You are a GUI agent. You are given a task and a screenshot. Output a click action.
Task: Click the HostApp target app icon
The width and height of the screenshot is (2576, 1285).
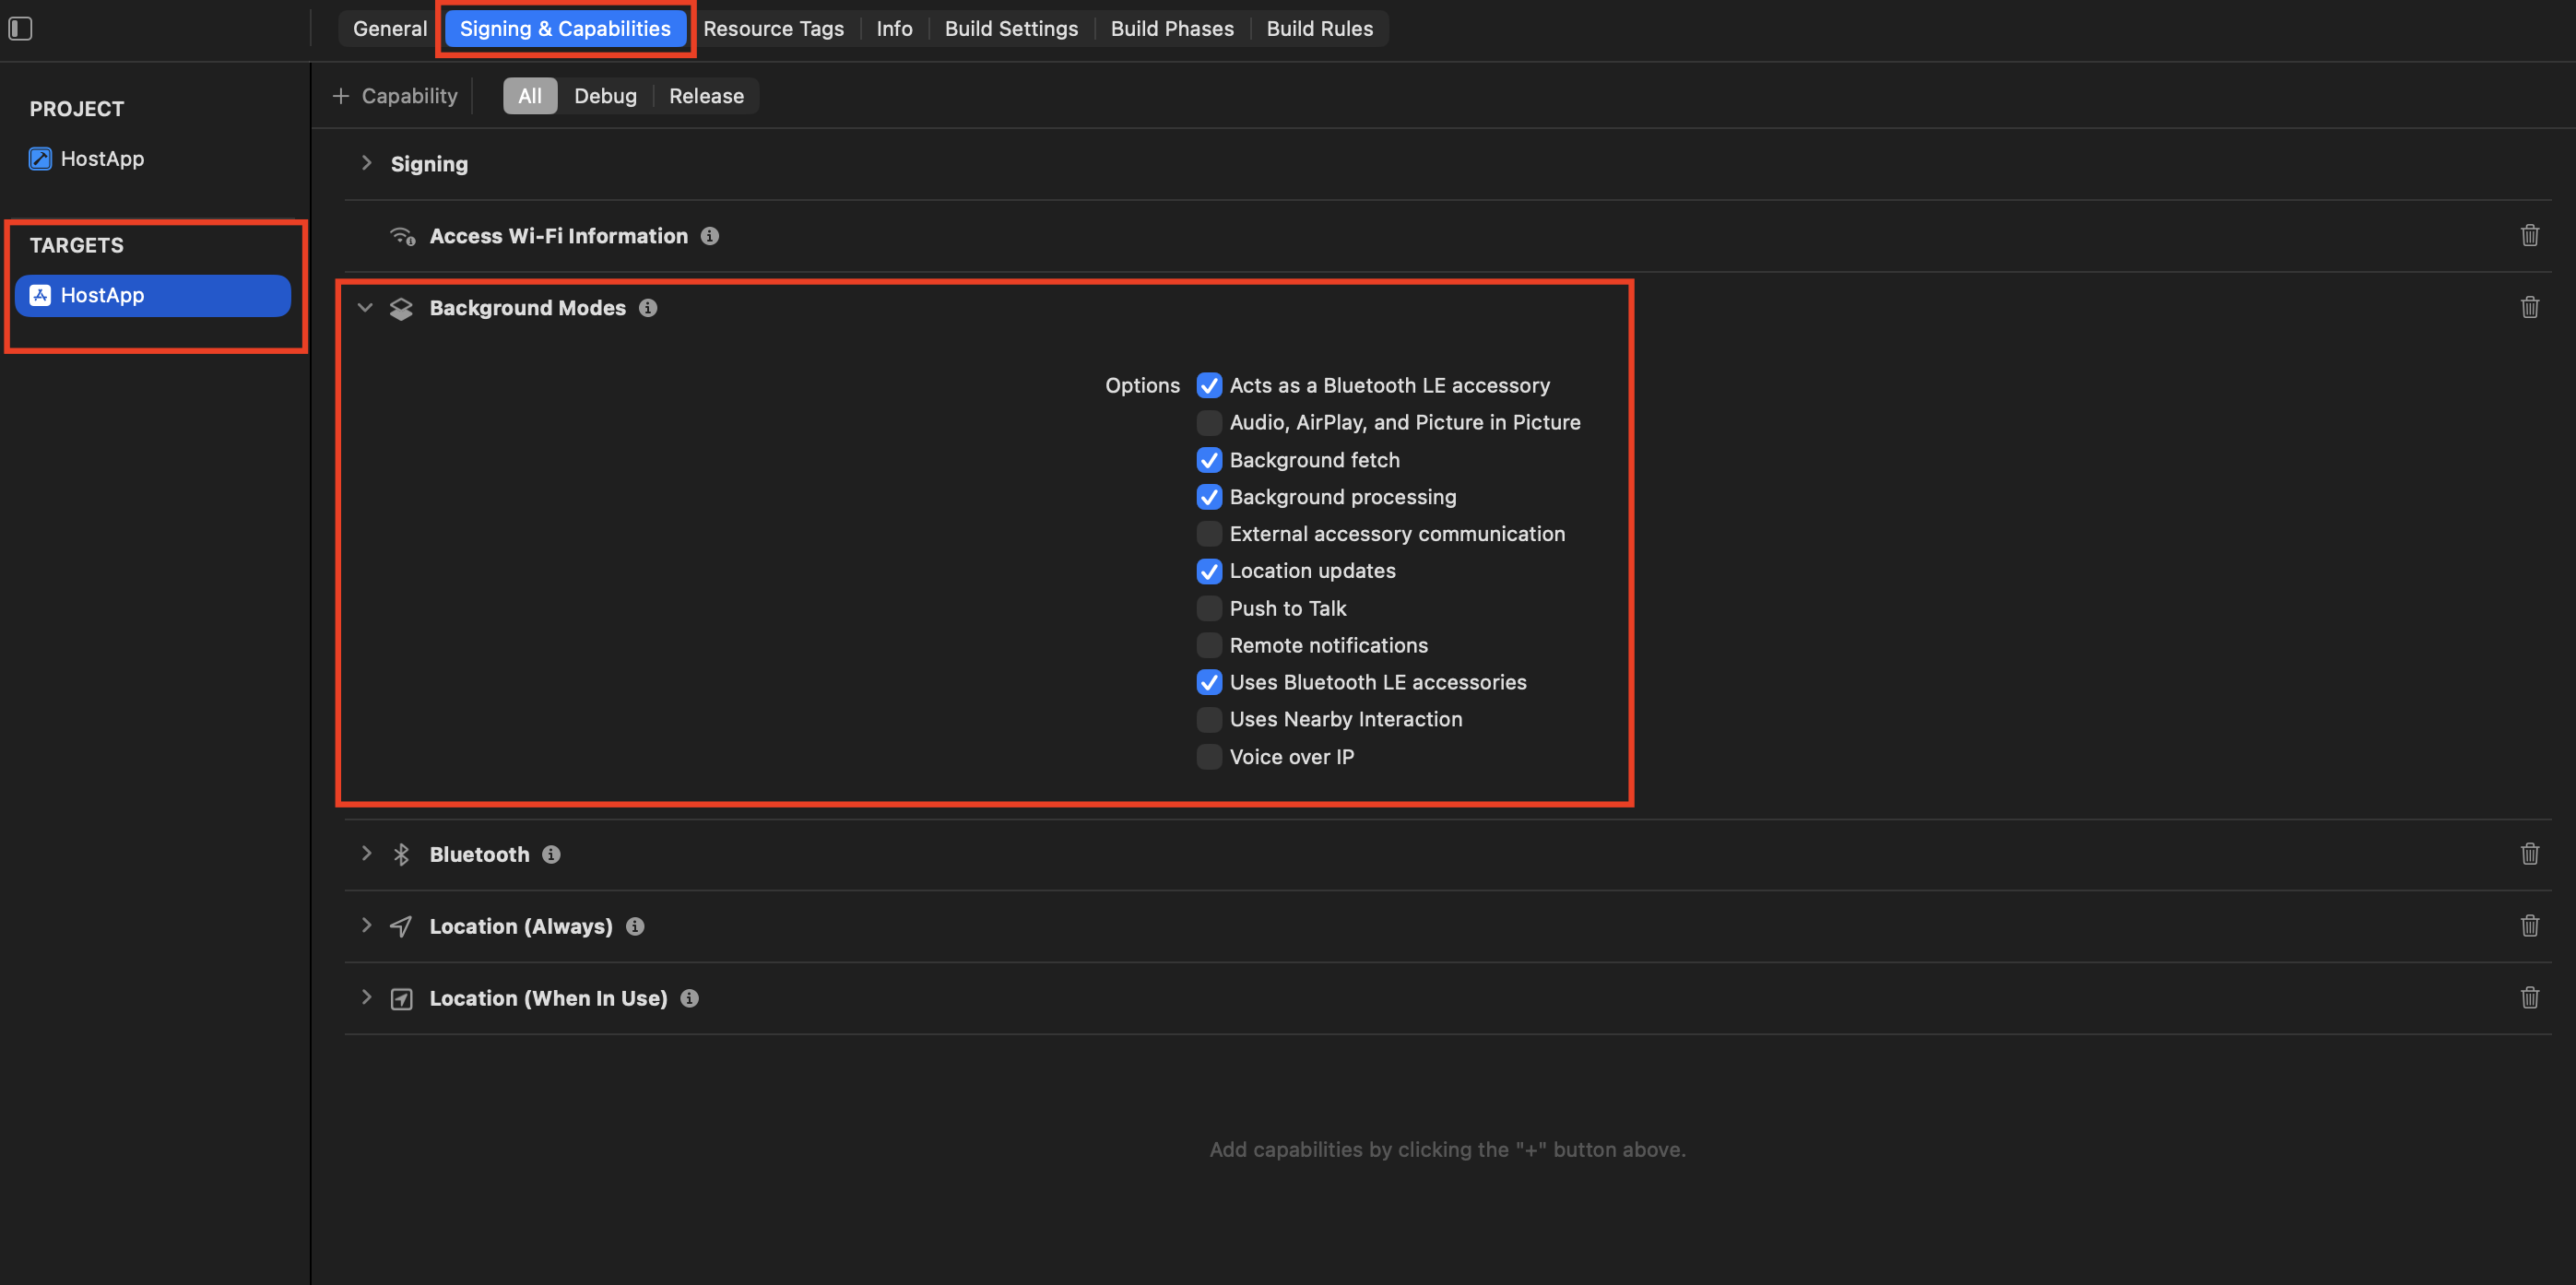point(40,295)
